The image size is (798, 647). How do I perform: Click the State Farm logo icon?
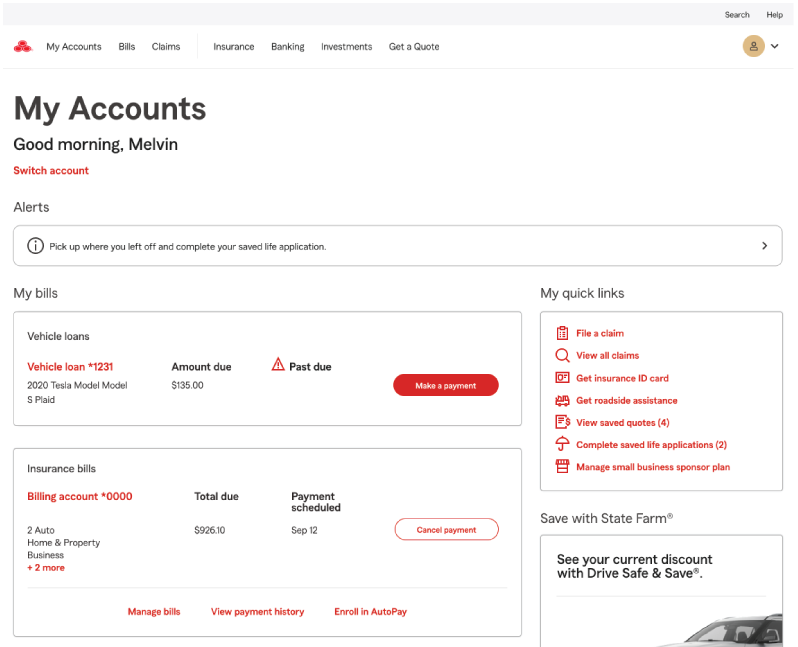[22, 46]
